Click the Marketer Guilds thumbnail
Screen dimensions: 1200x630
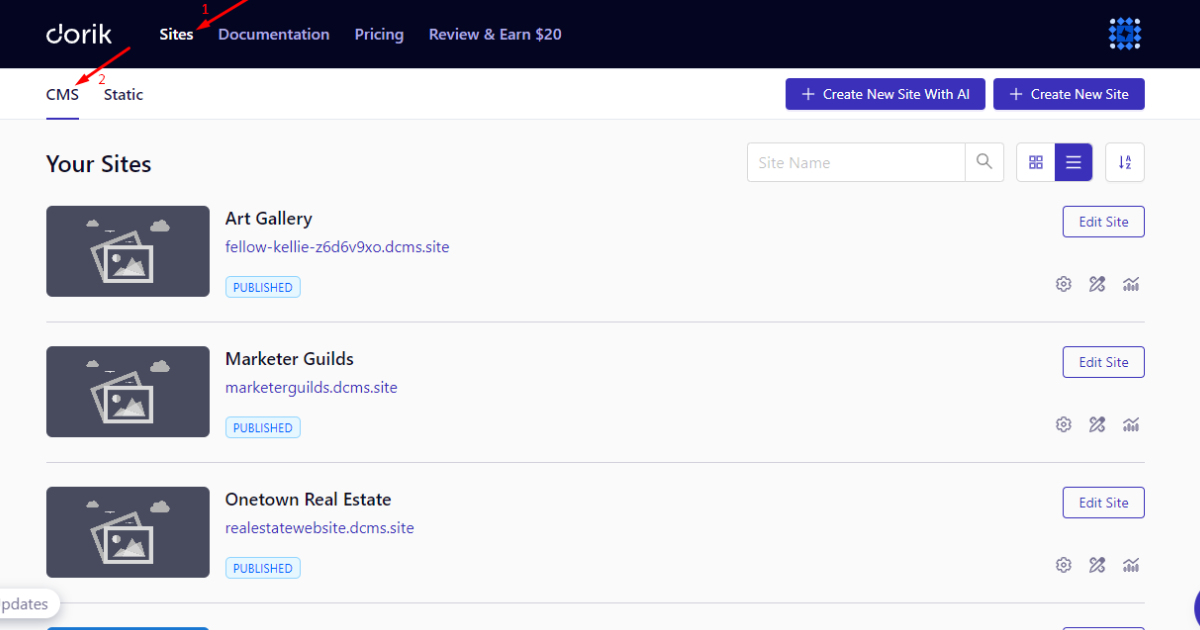coord(128,392)
